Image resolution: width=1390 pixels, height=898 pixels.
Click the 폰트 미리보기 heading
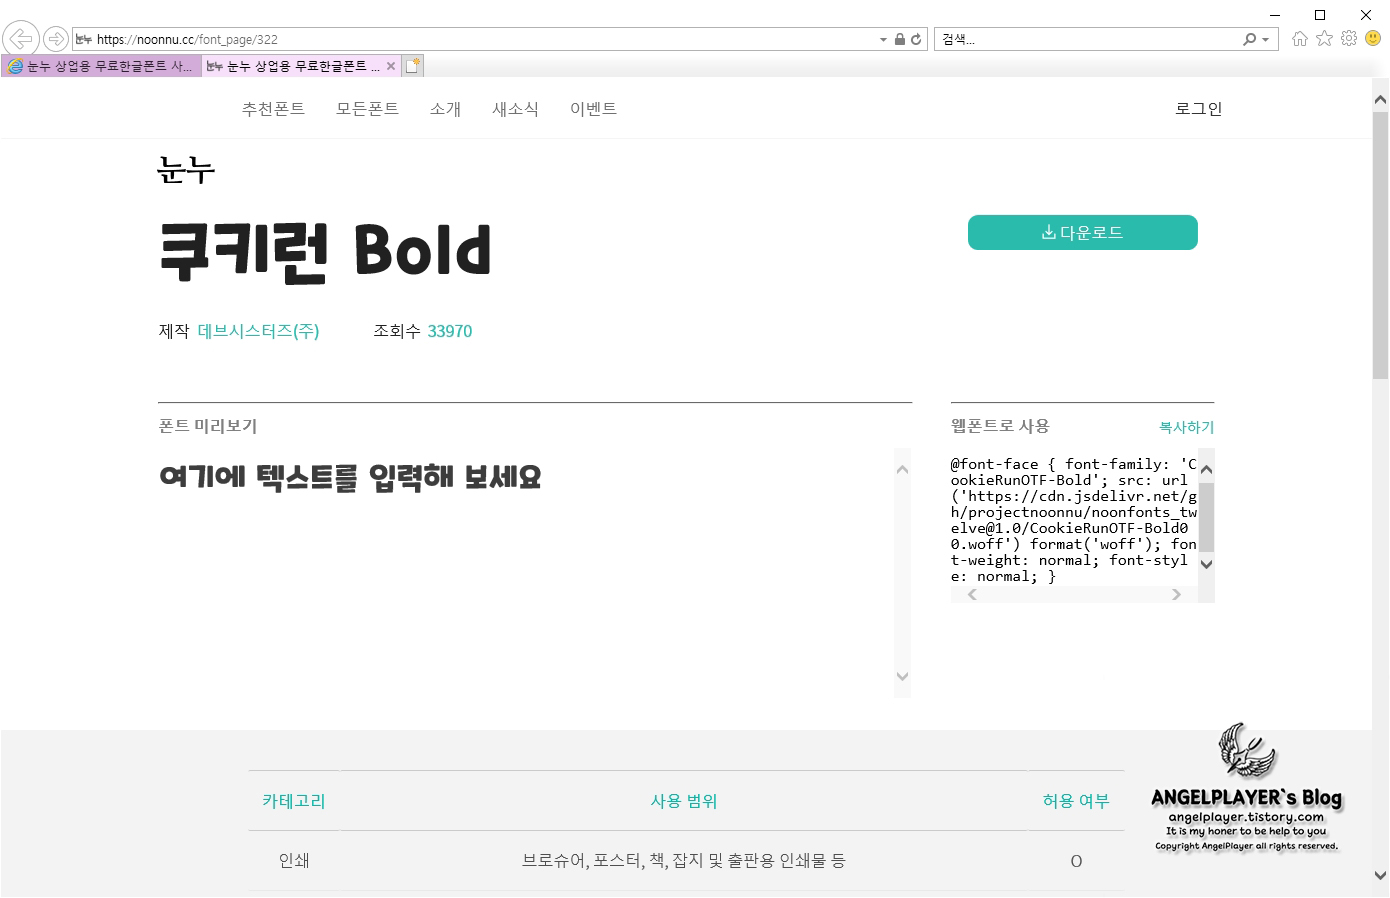coord(208,426)
